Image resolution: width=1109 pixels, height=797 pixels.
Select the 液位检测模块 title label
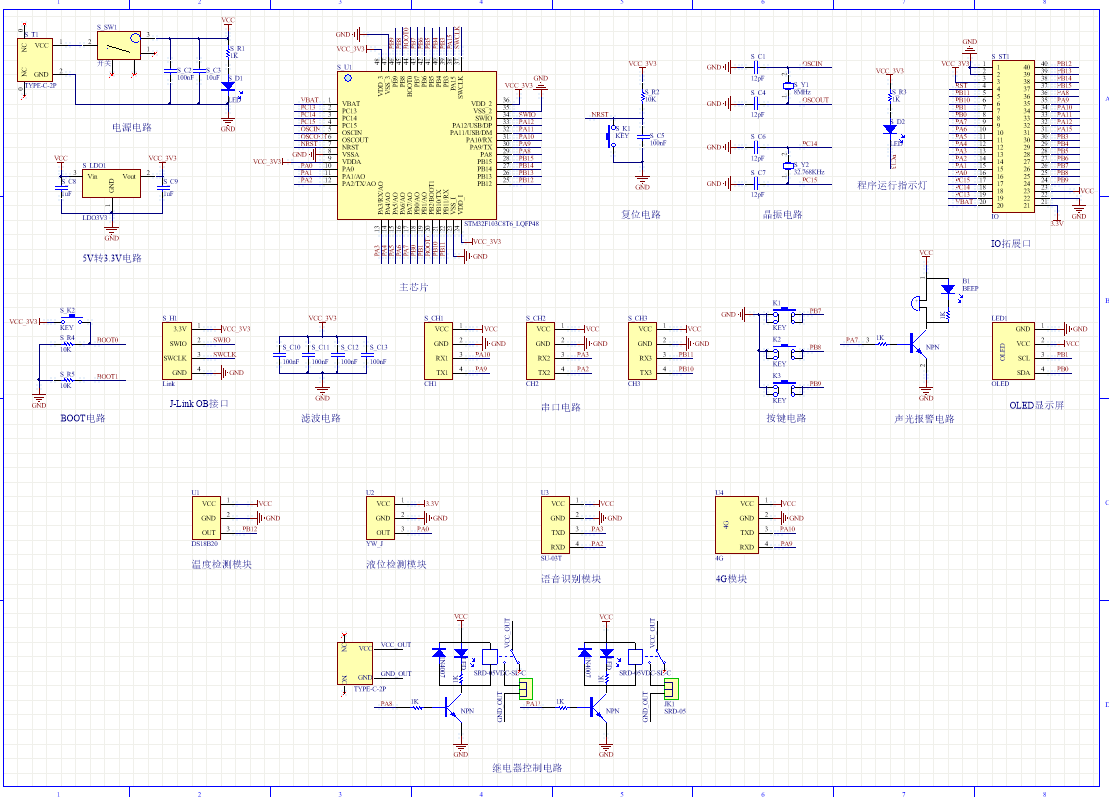click(396, 564)
